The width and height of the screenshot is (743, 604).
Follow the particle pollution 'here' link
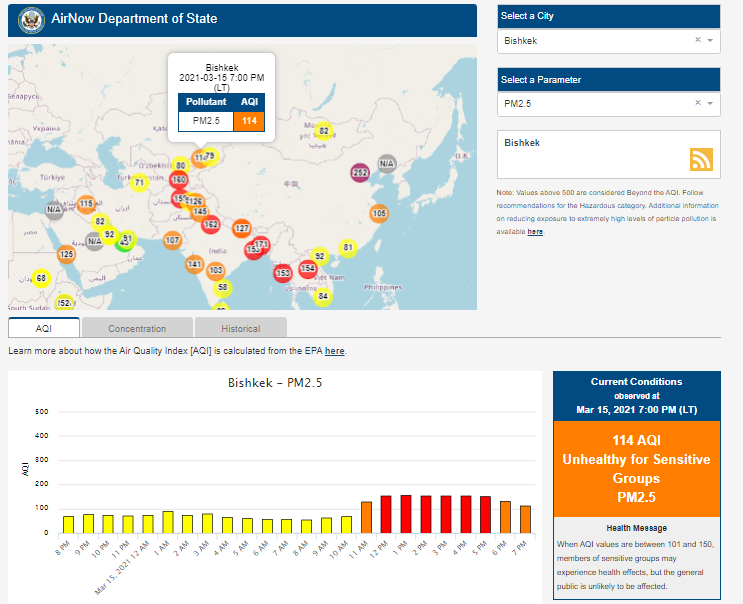click(x=535, y=231)
